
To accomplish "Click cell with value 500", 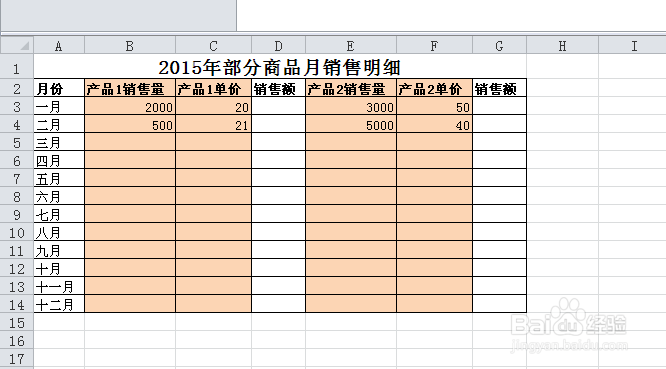I will pyautogui.click(x=130, y=124).
